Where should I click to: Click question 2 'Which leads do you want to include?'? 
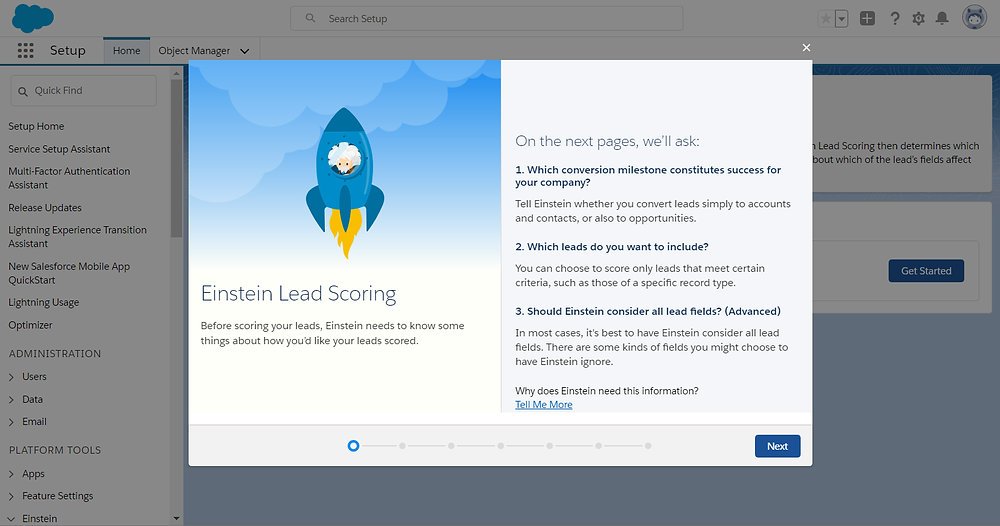pyautogui.click(x=612, y=247)
